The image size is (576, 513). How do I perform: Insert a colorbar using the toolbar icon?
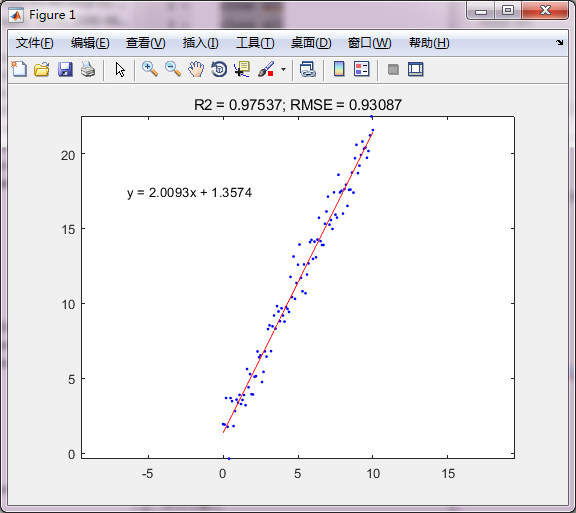(x=339, y=69)
